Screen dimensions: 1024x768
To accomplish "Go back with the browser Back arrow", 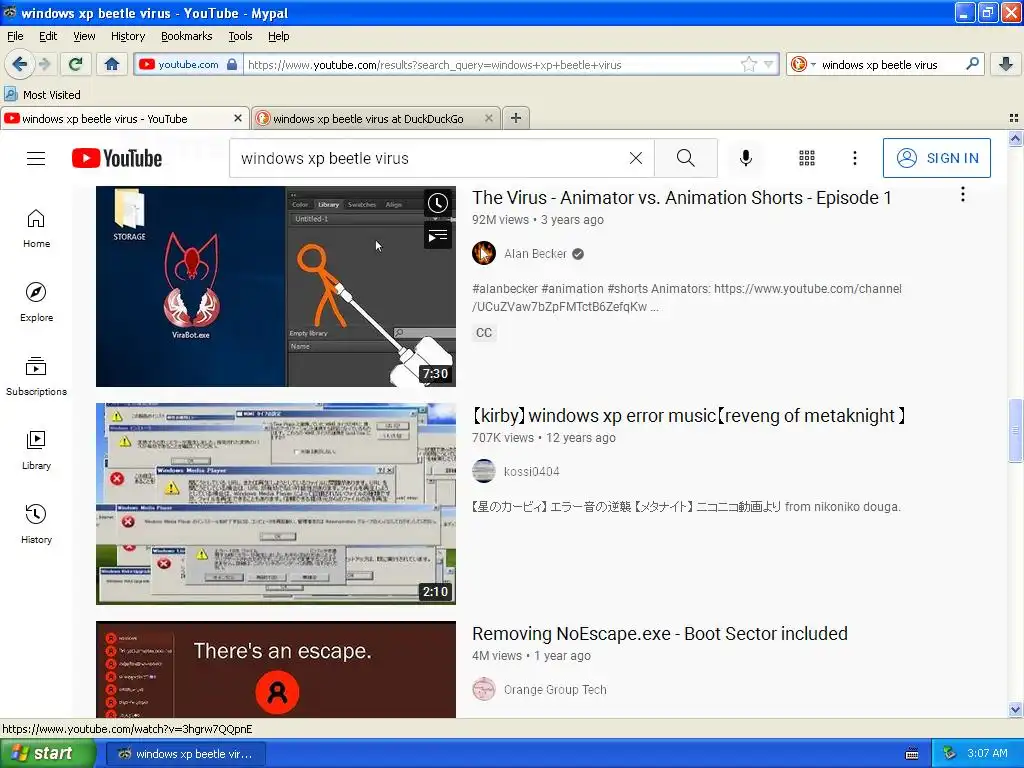I will click(20, 64).
